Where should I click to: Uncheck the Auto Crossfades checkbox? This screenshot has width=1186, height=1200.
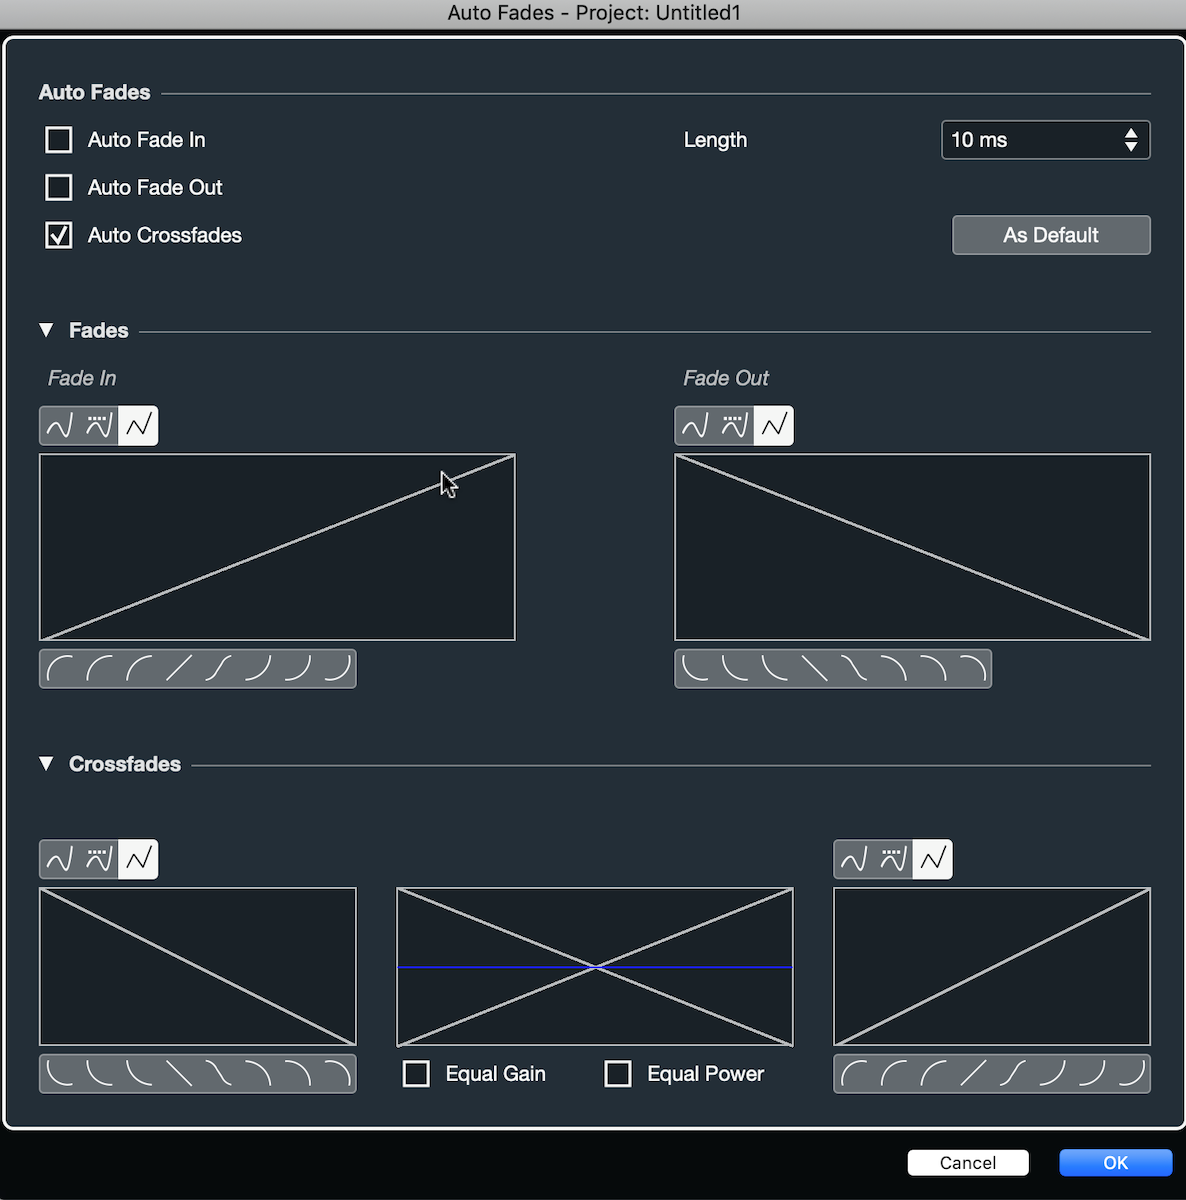coord(59,235)
